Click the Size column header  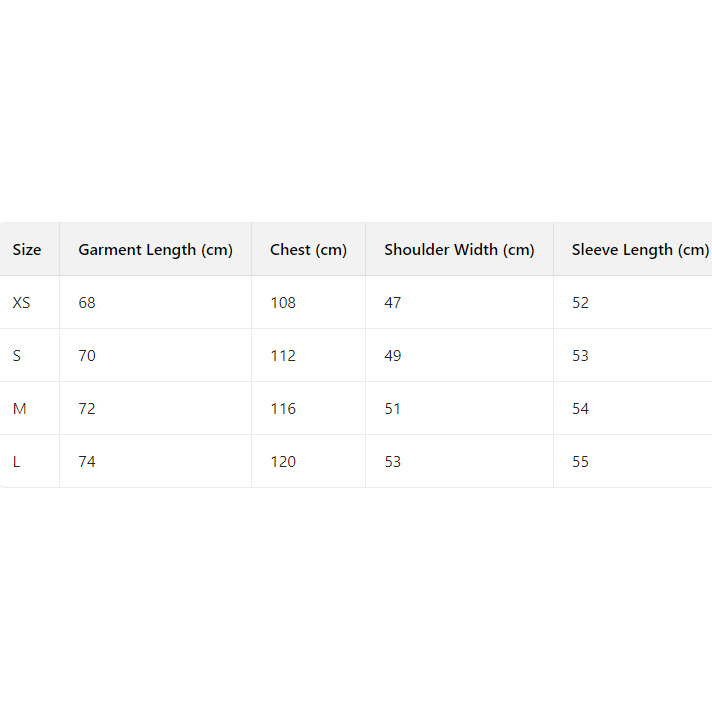point(27,250)
